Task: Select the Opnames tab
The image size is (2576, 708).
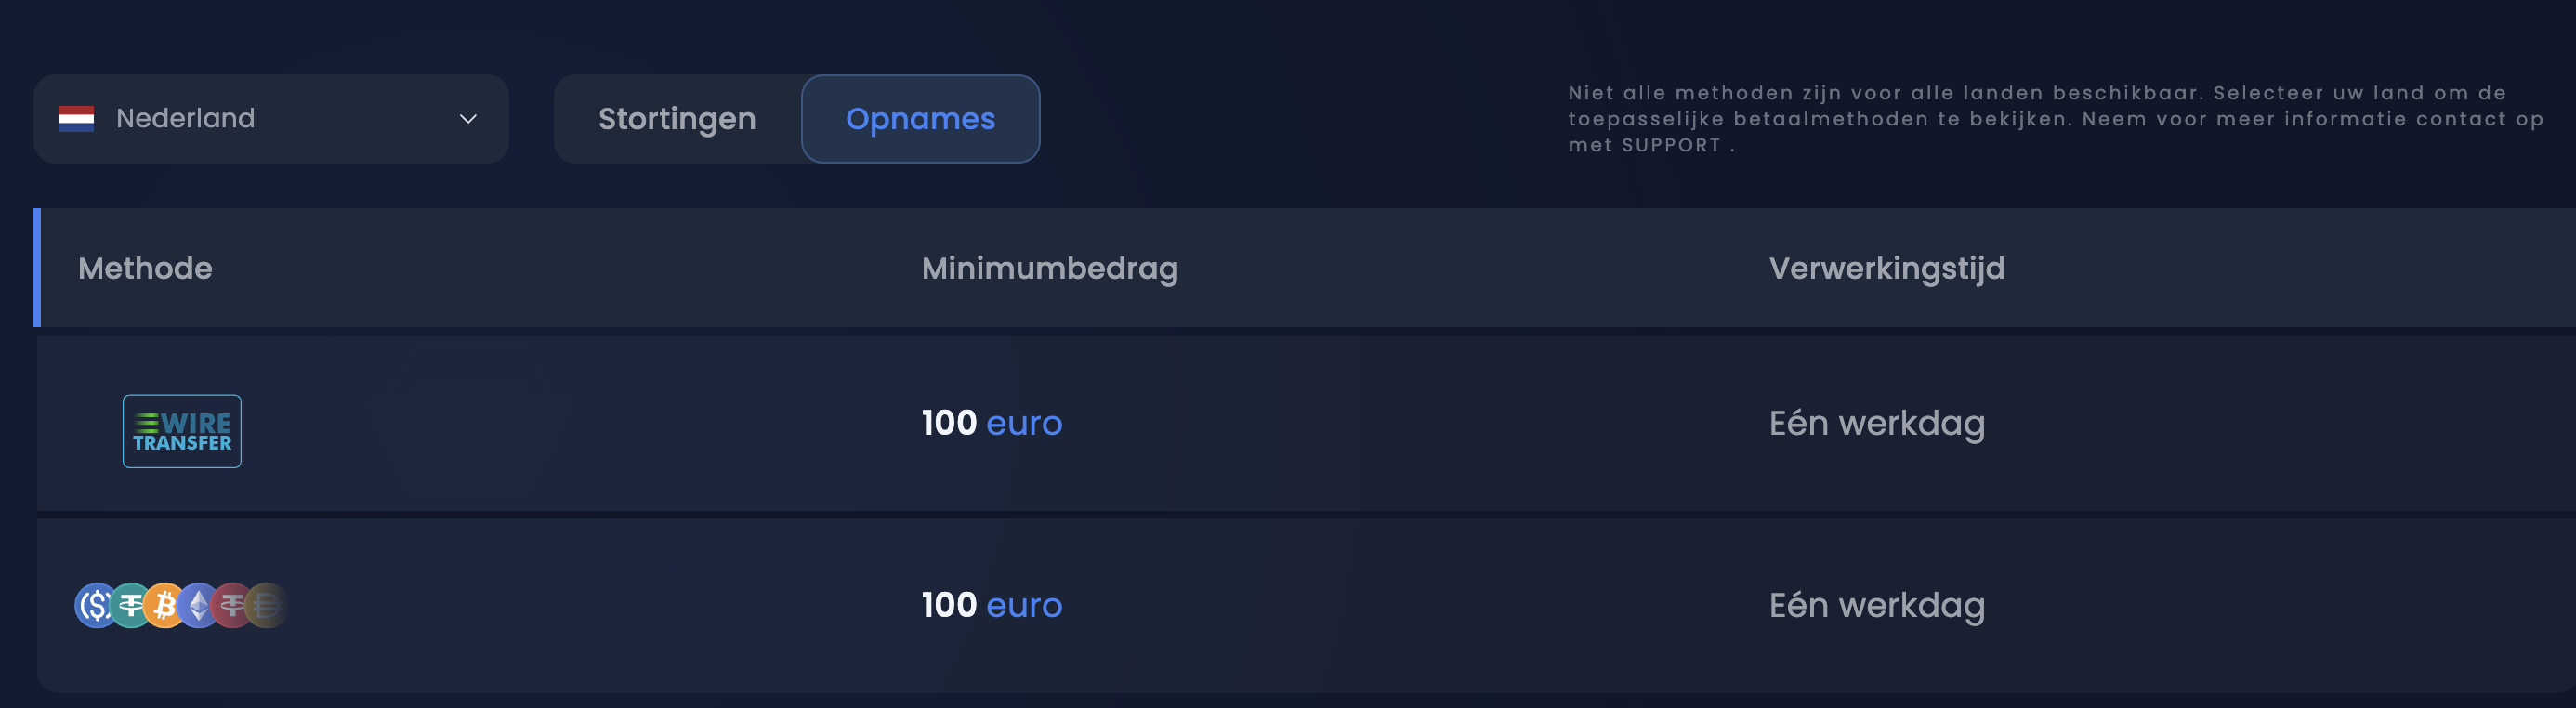Action: click(x=920, y=118)
